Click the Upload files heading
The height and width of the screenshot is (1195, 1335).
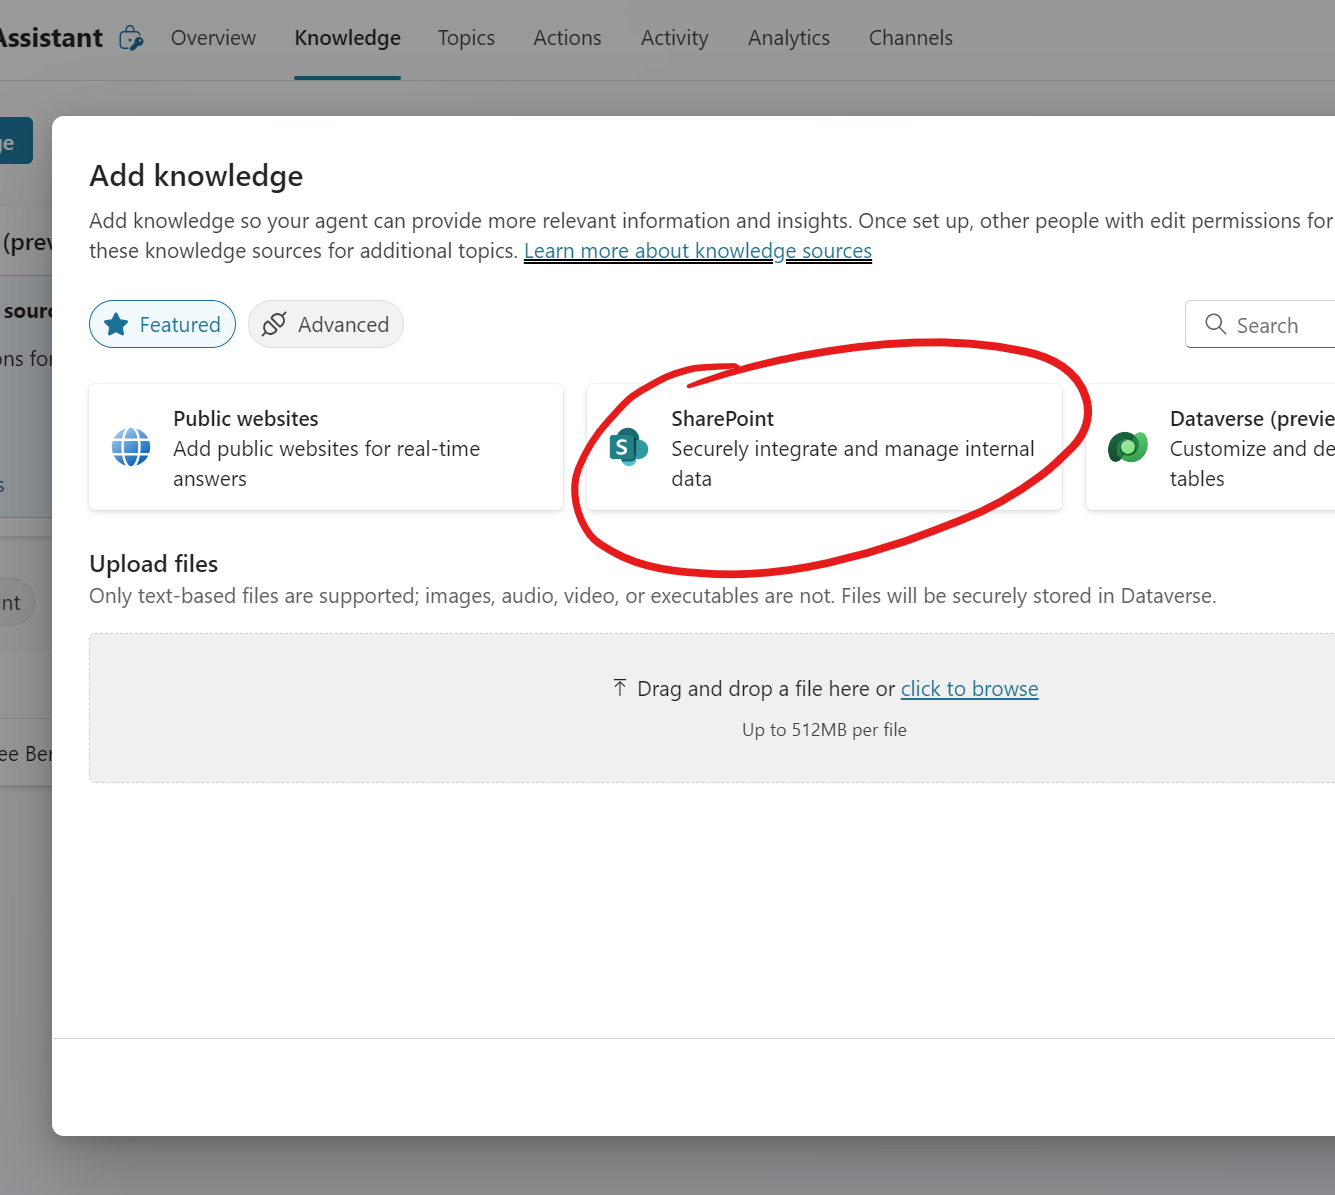pyautogui.click(x=154, y=564)
